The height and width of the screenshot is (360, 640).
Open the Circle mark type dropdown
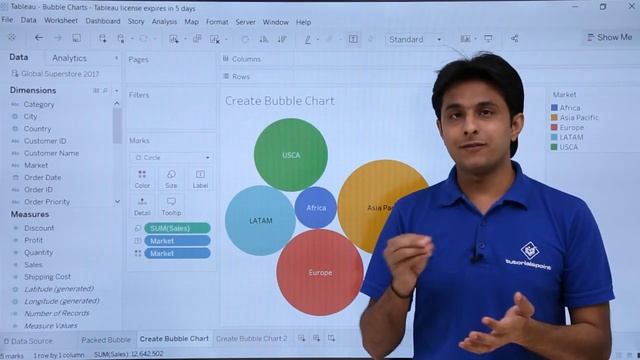171,157
